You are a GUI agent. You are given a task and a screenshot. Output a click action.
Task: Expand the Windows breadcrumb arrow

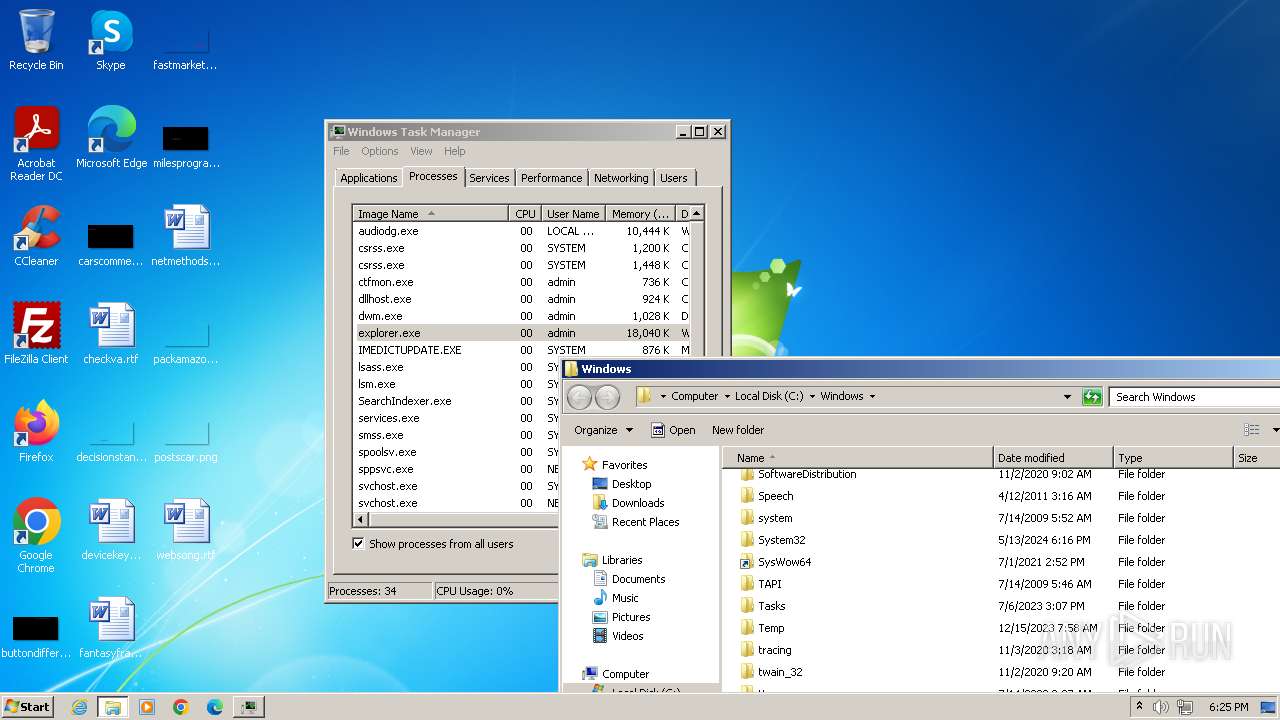872,397
